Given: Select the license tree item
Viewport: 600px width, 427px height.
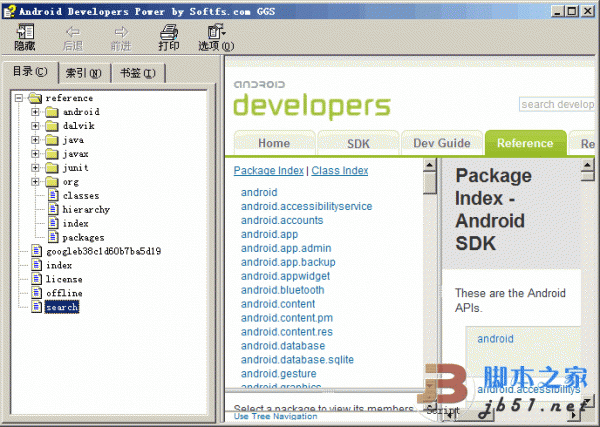Looking at the screenshot, I should coord(64,279).
